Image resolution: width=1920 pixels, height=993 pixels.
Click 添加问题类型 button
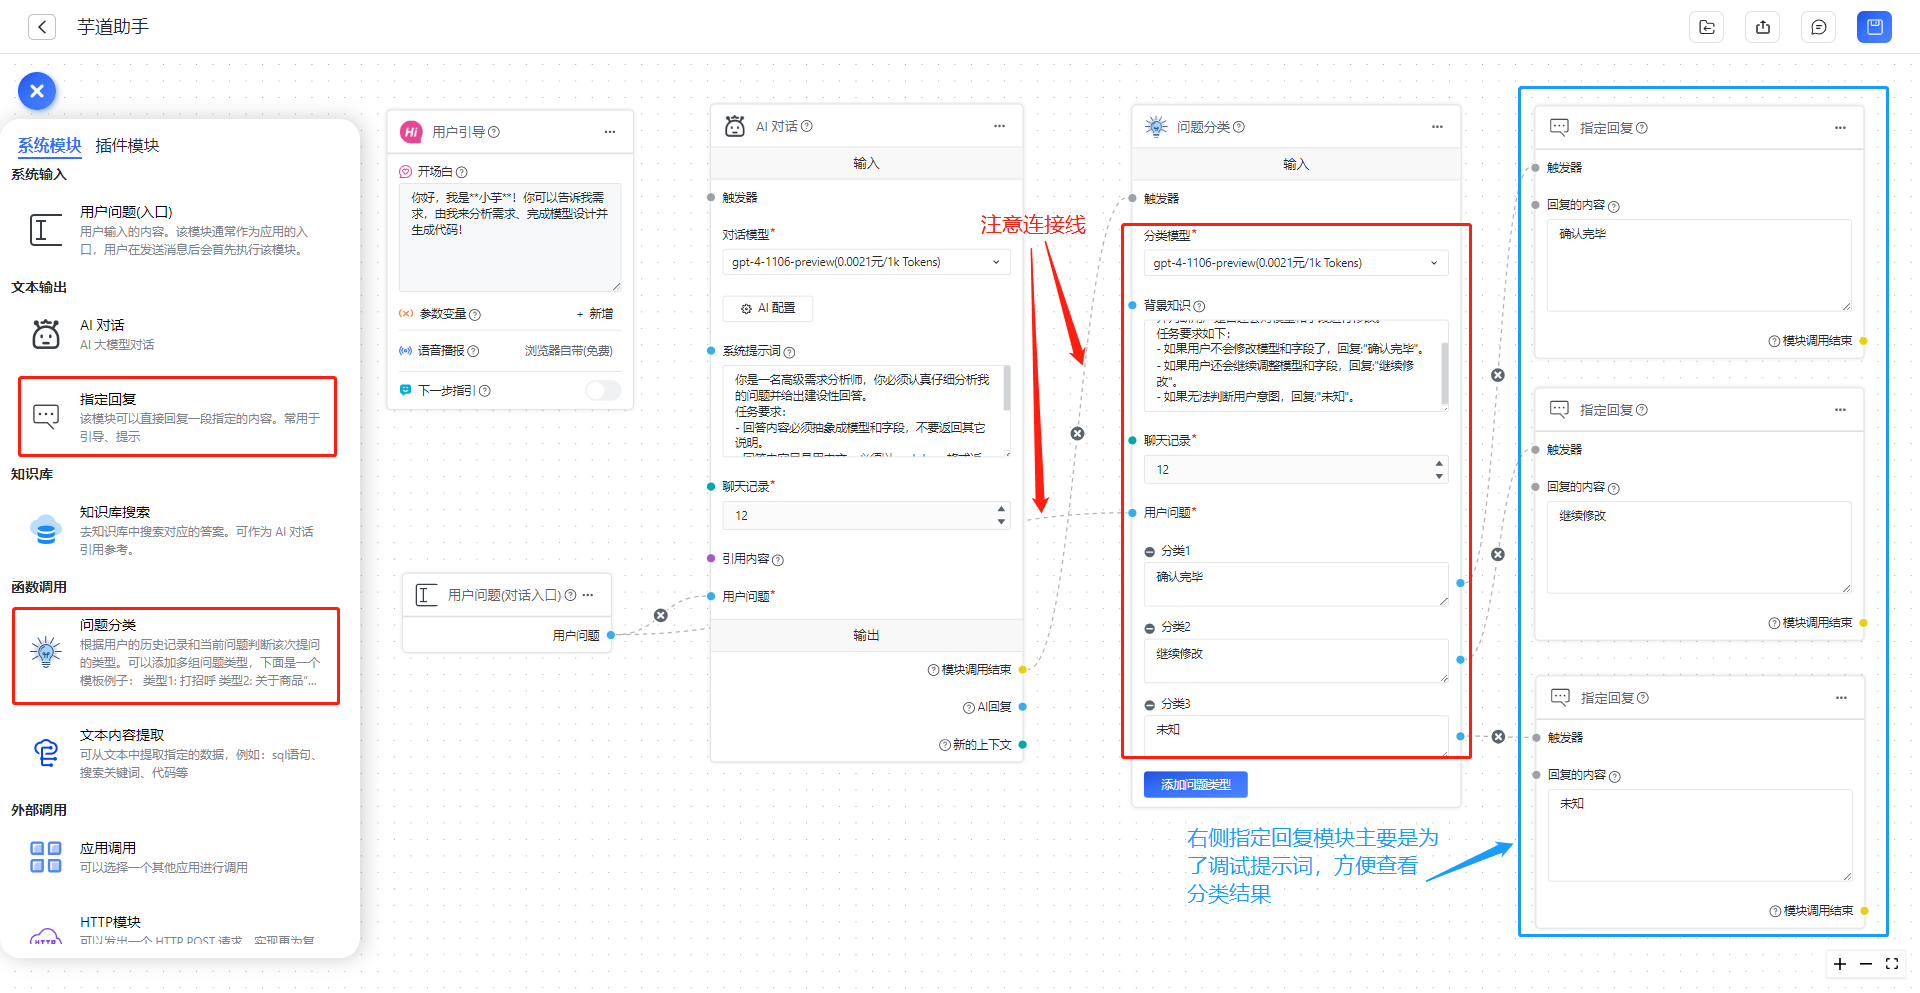(1196, 785)
